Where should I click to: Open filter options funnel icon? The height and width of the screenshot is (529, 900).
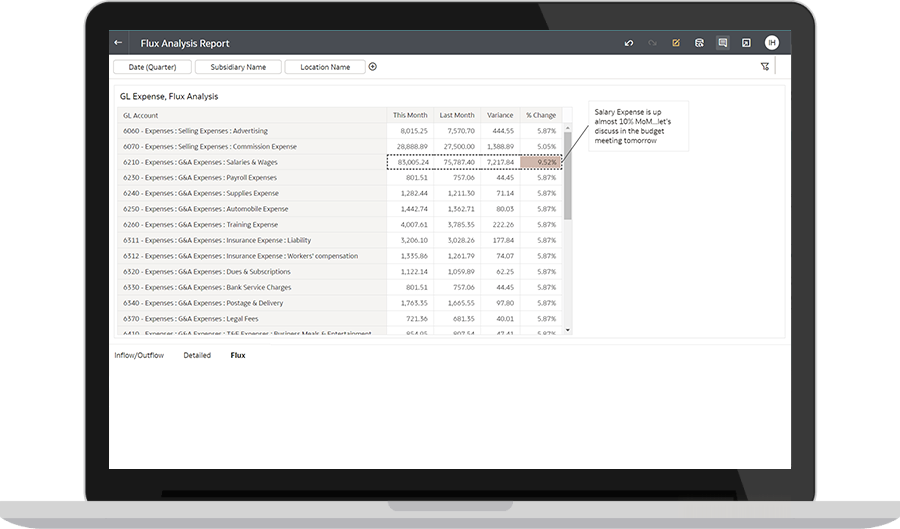765,67
